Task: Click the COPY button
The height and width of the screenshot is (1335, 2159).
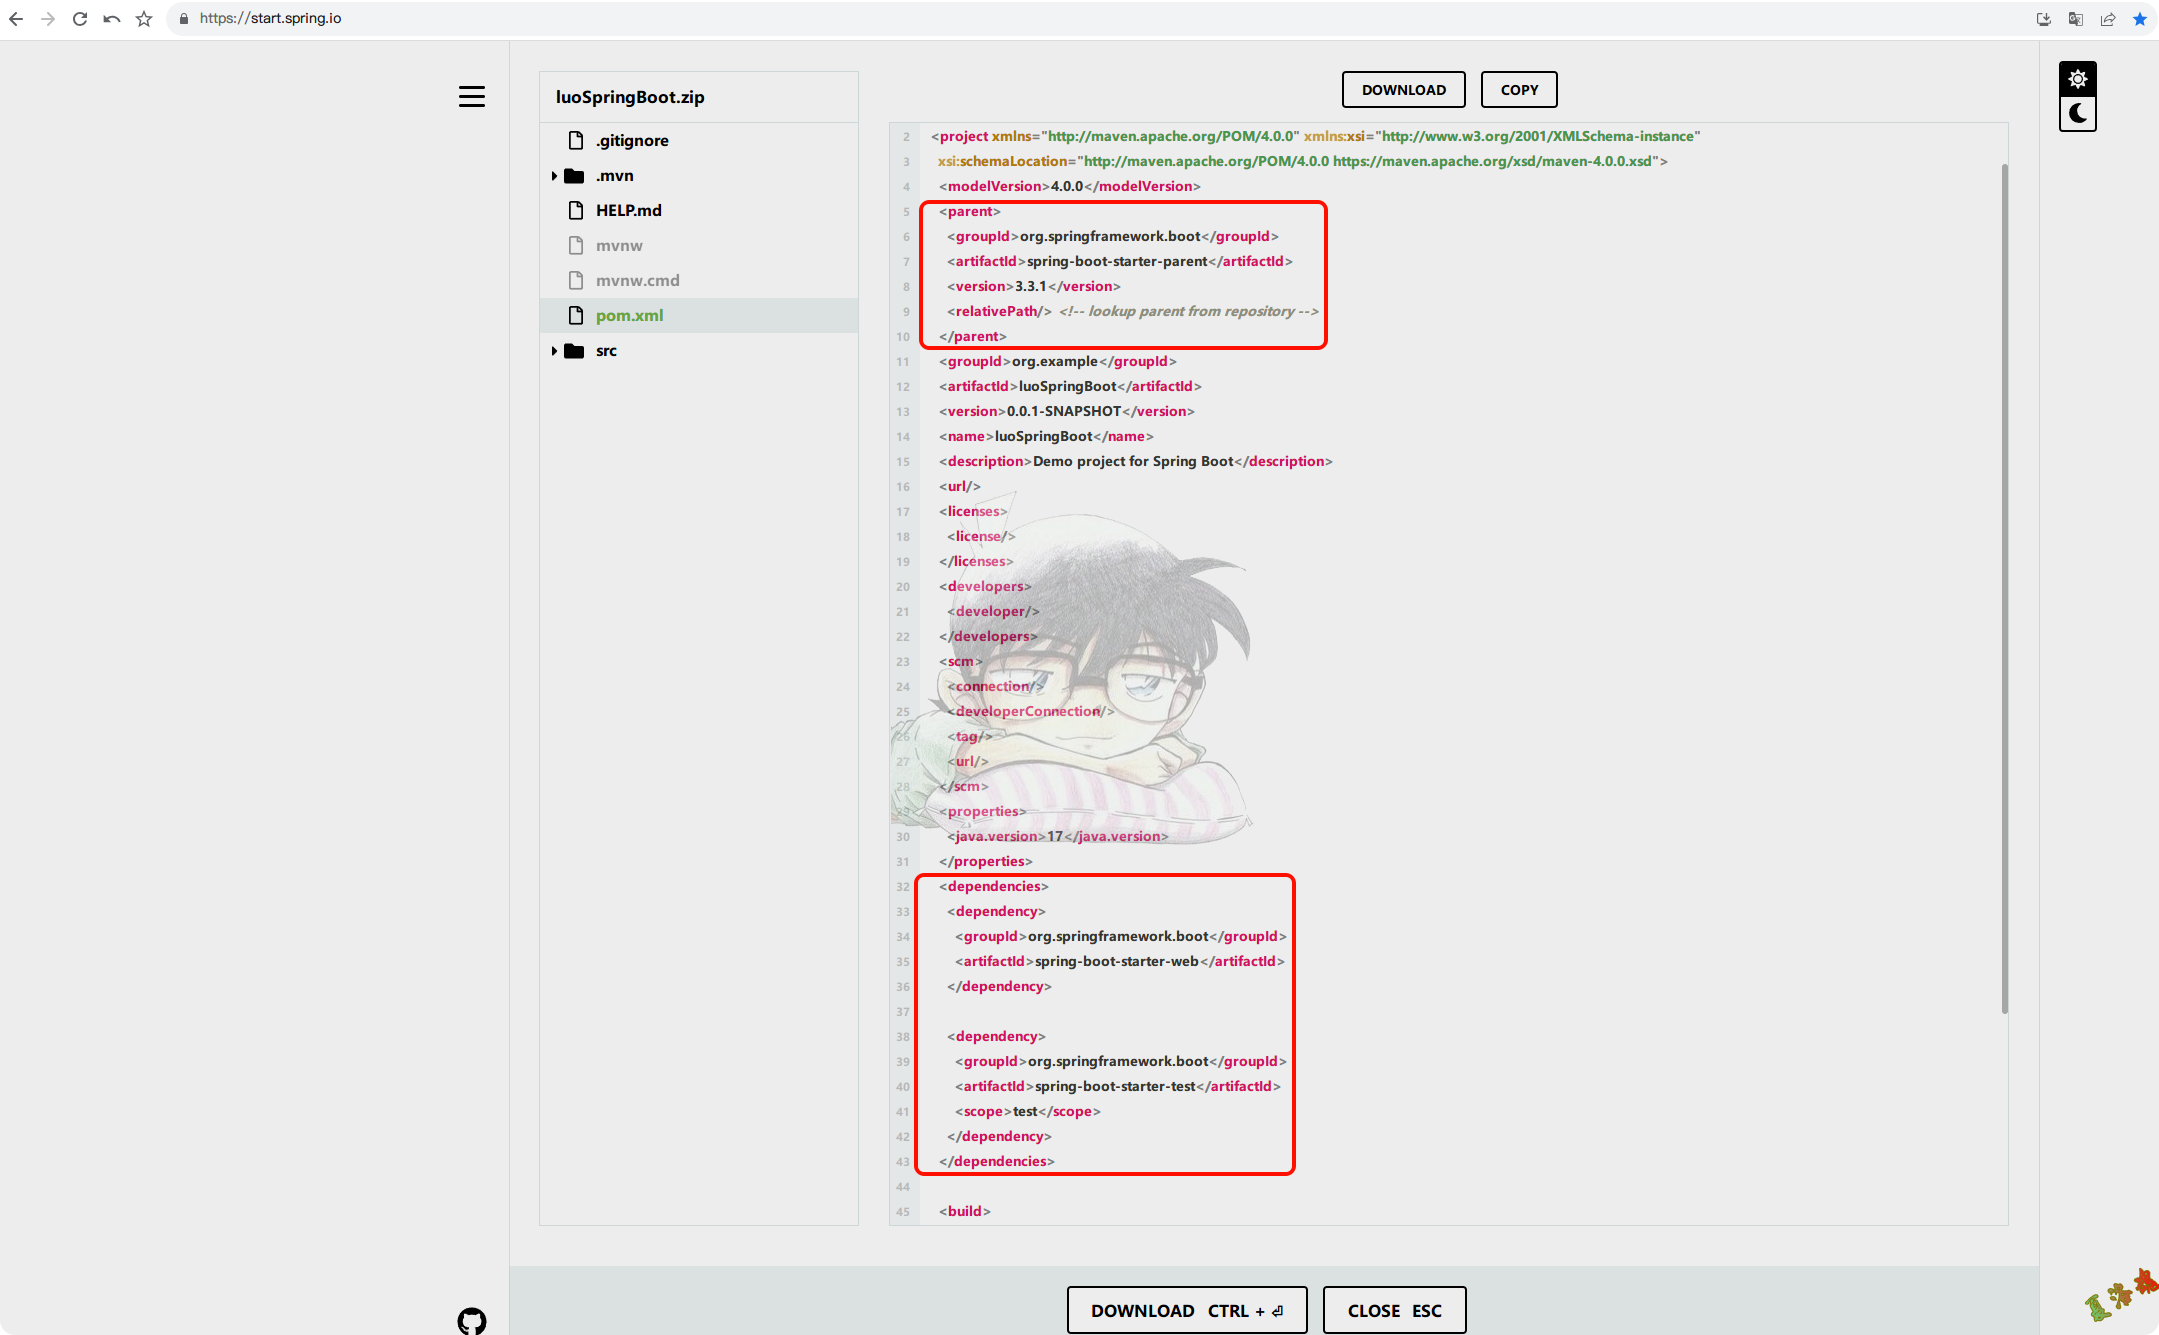Action: point(1519,89)
